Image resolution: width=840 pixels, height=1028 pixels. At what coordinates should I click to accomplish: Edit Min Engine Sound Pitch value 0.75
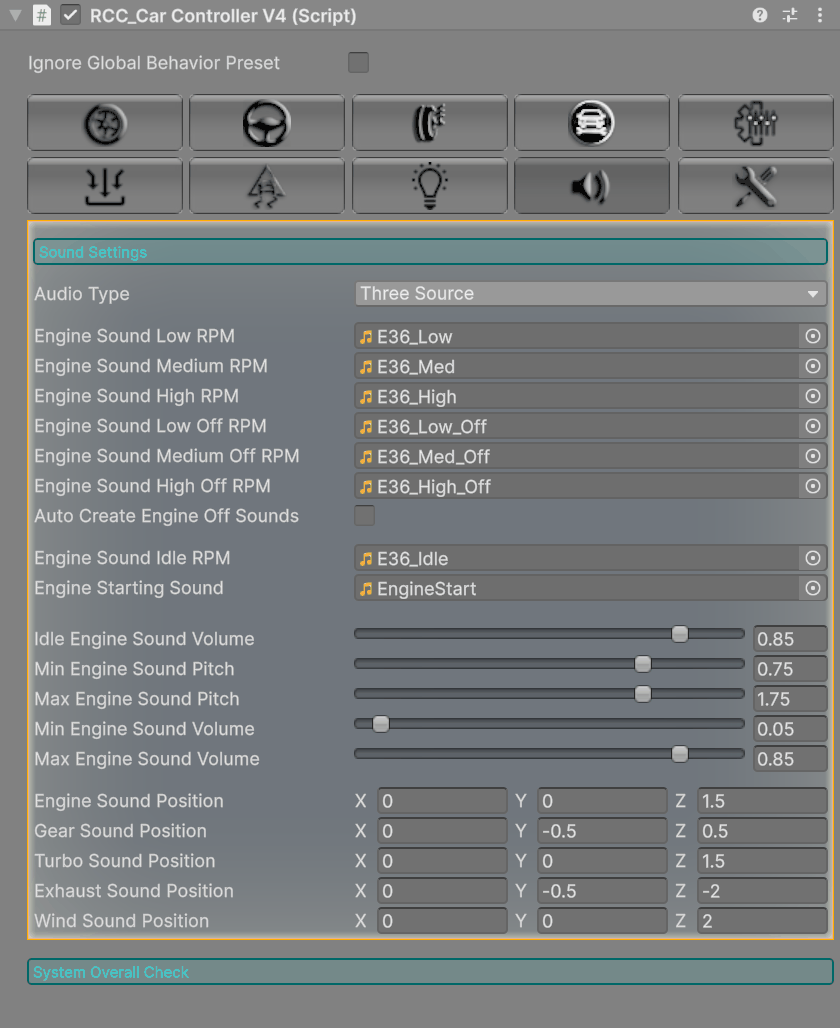click(x=790, y=669)
